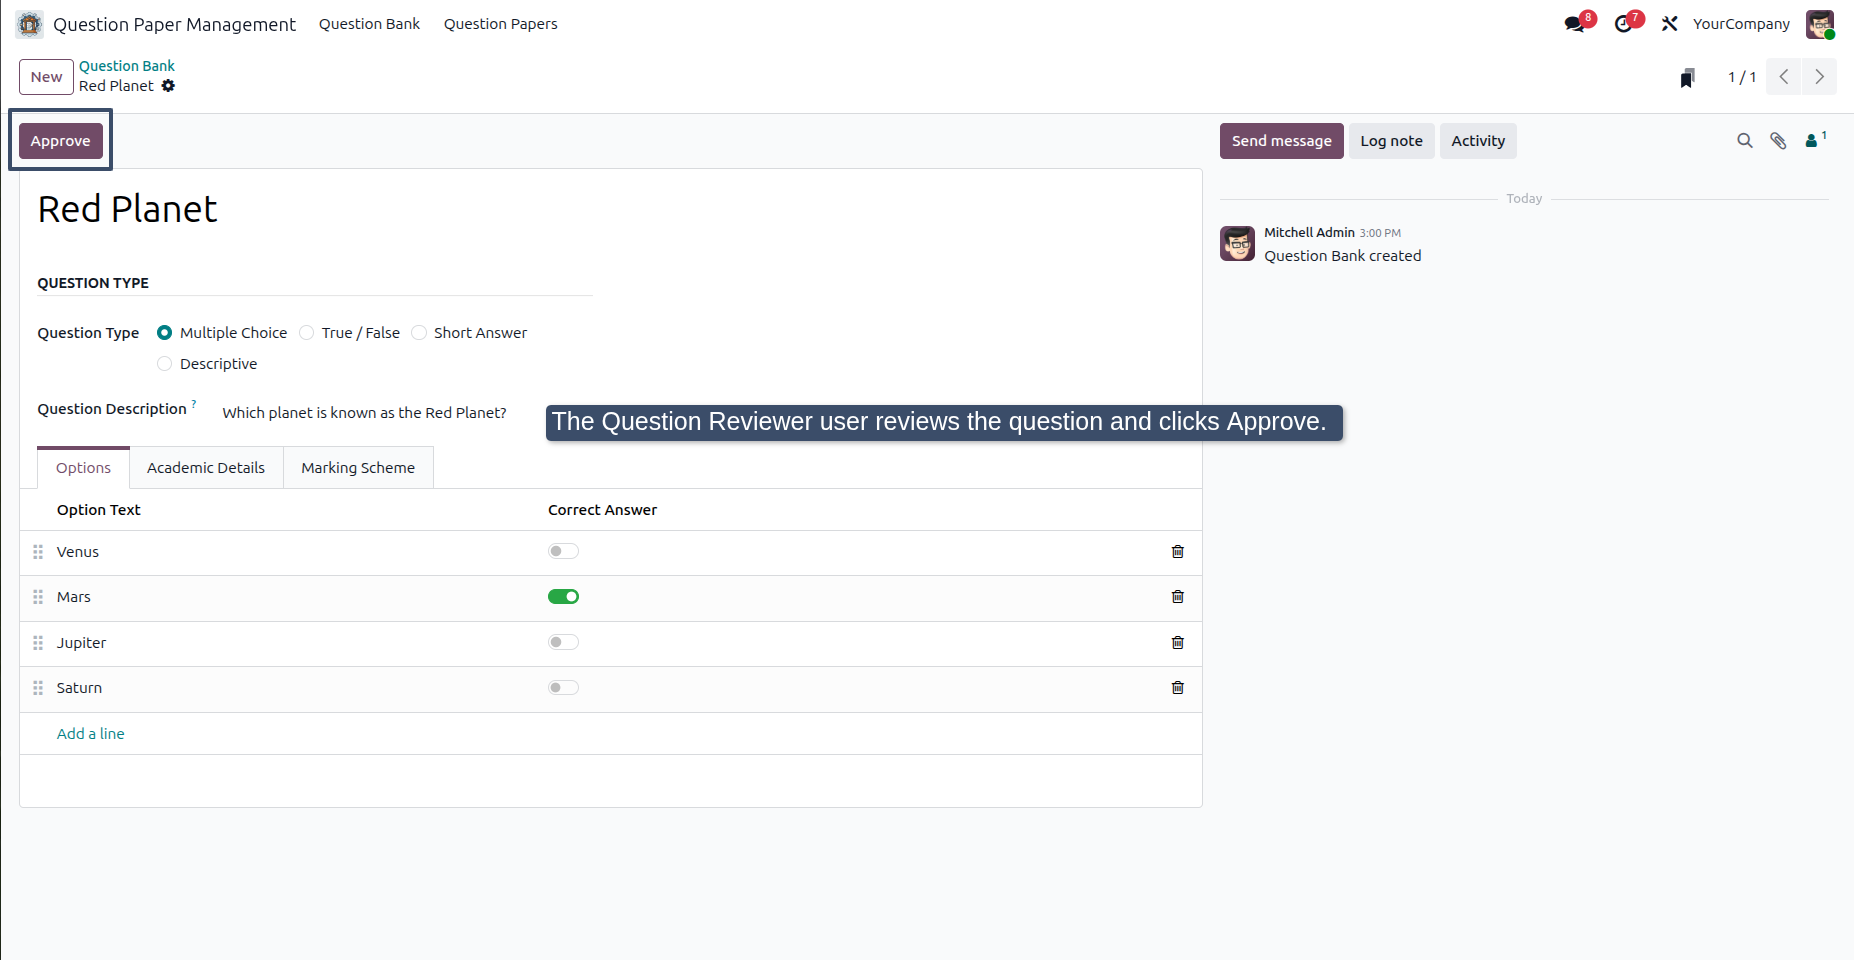Toggle correct answer for Saturn
Screen dimensions: 1854x960
[563, 688]
